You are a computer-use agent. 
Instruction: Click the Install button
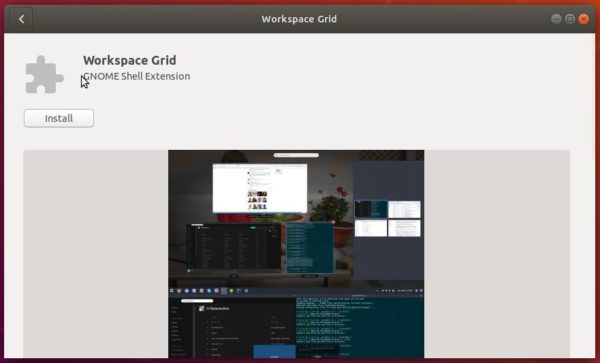(x=59, y=118)
